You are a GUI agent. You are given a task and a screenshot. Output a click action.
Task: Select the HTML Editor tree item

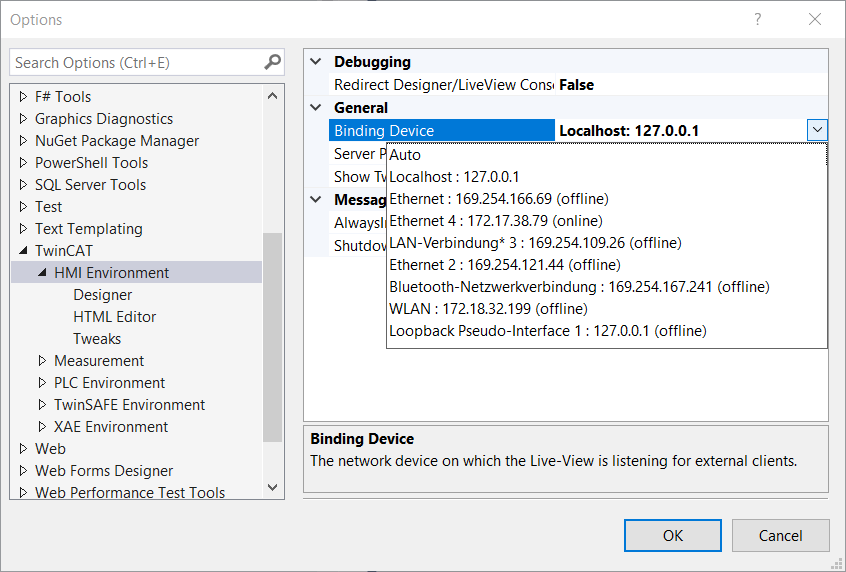(114, 317)
